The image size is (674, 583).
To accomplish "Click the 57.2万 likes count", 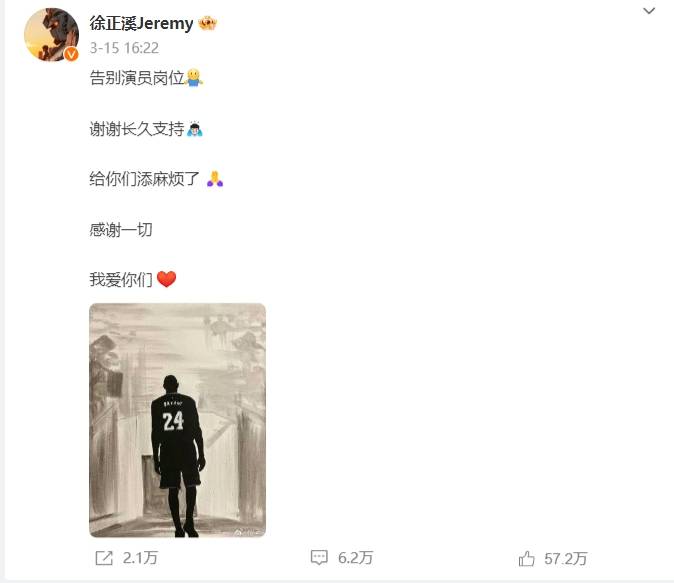I will (566, 559).
